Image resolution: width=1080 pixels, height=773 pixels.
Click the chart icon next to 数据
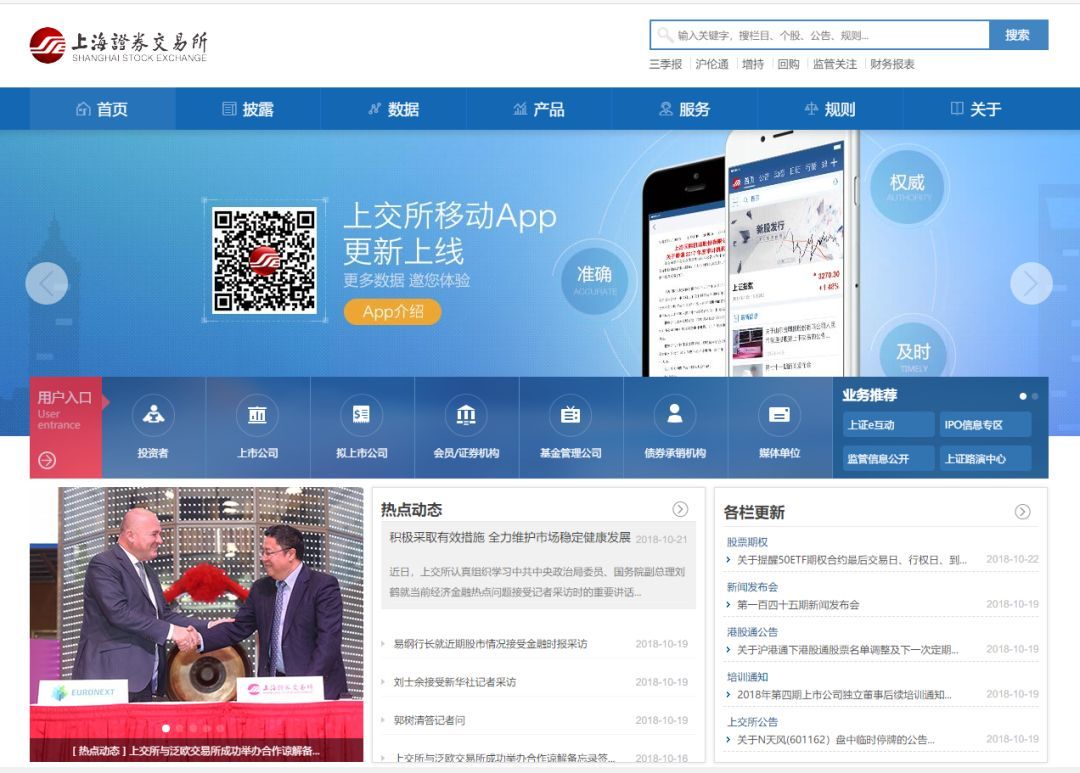coord(372,107)
